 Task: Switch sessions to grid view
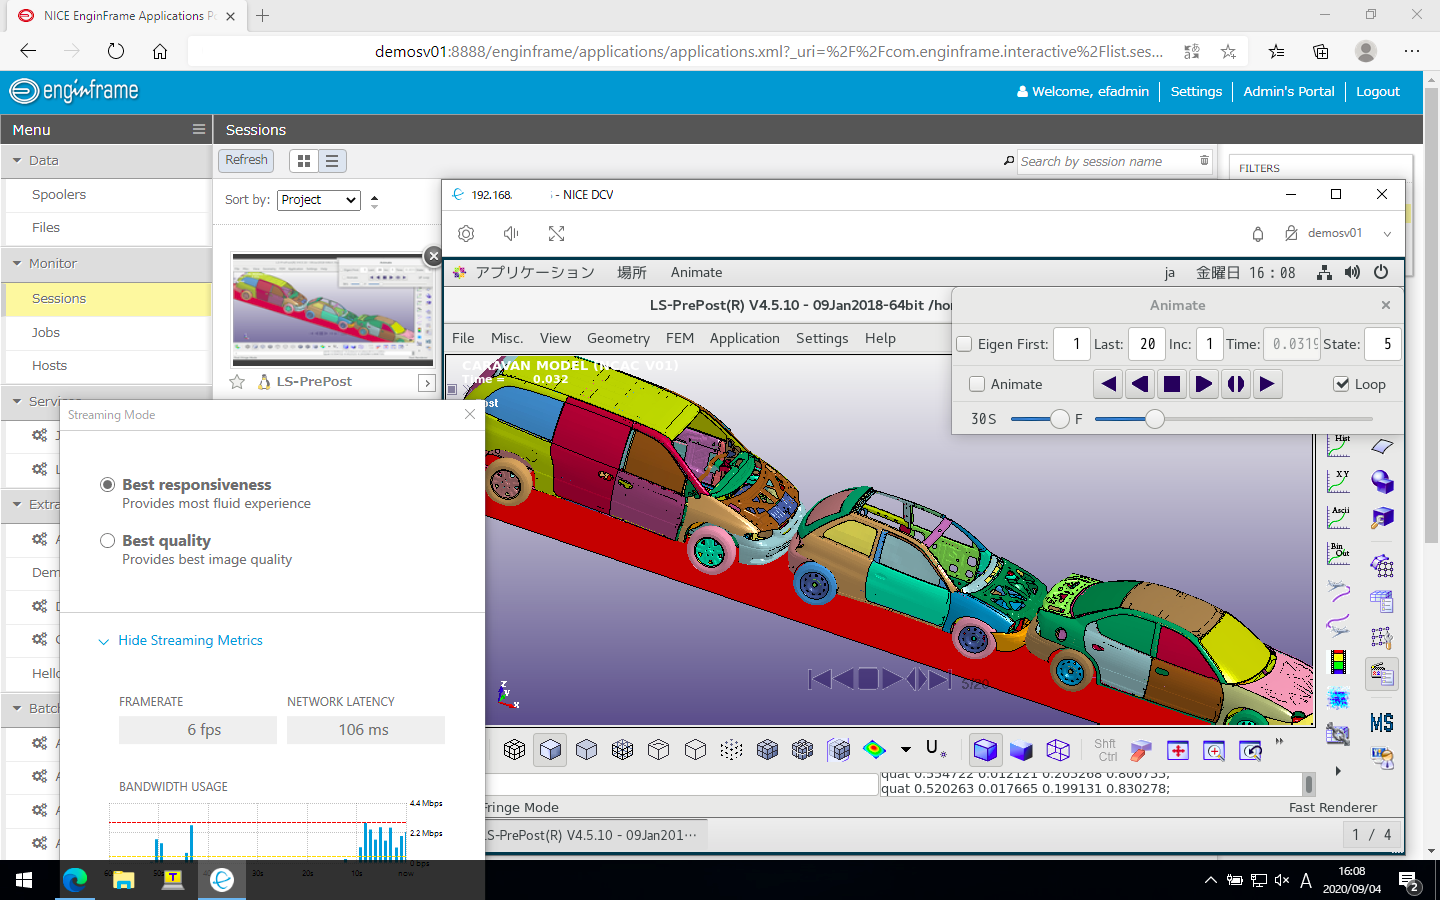304,161
